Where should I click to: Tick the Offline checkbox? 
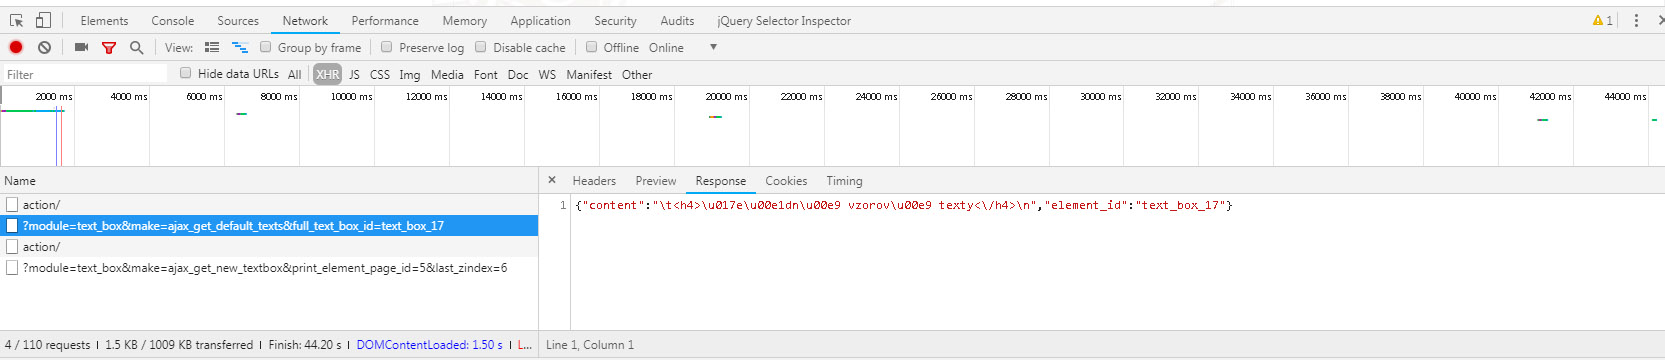[x=592, y=46]
